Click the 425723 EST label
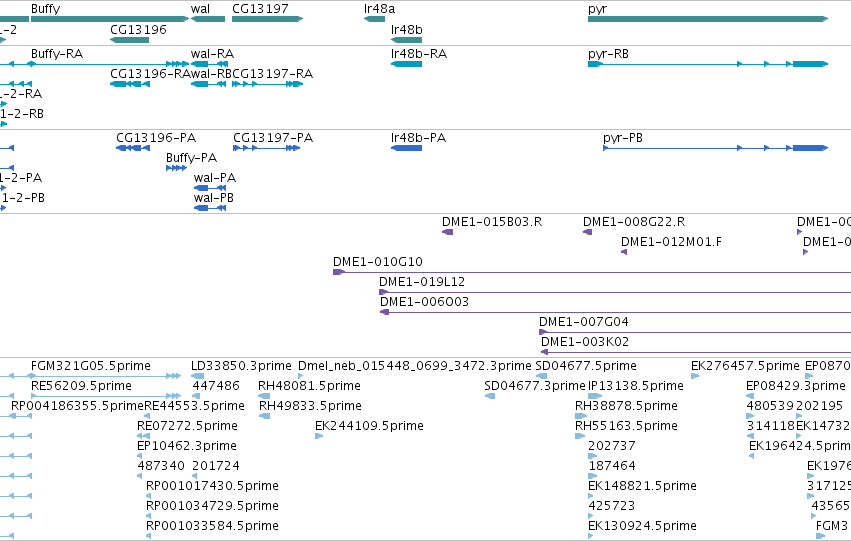The image size is (851, 541). [612, 506]
